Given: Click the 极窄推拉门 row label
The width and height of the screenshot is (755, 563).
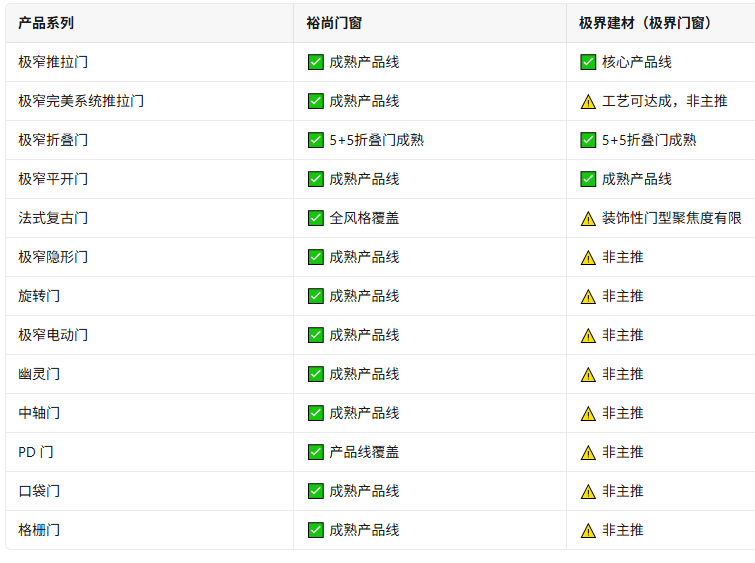Looking at the screenshot, I should [53, 62].
